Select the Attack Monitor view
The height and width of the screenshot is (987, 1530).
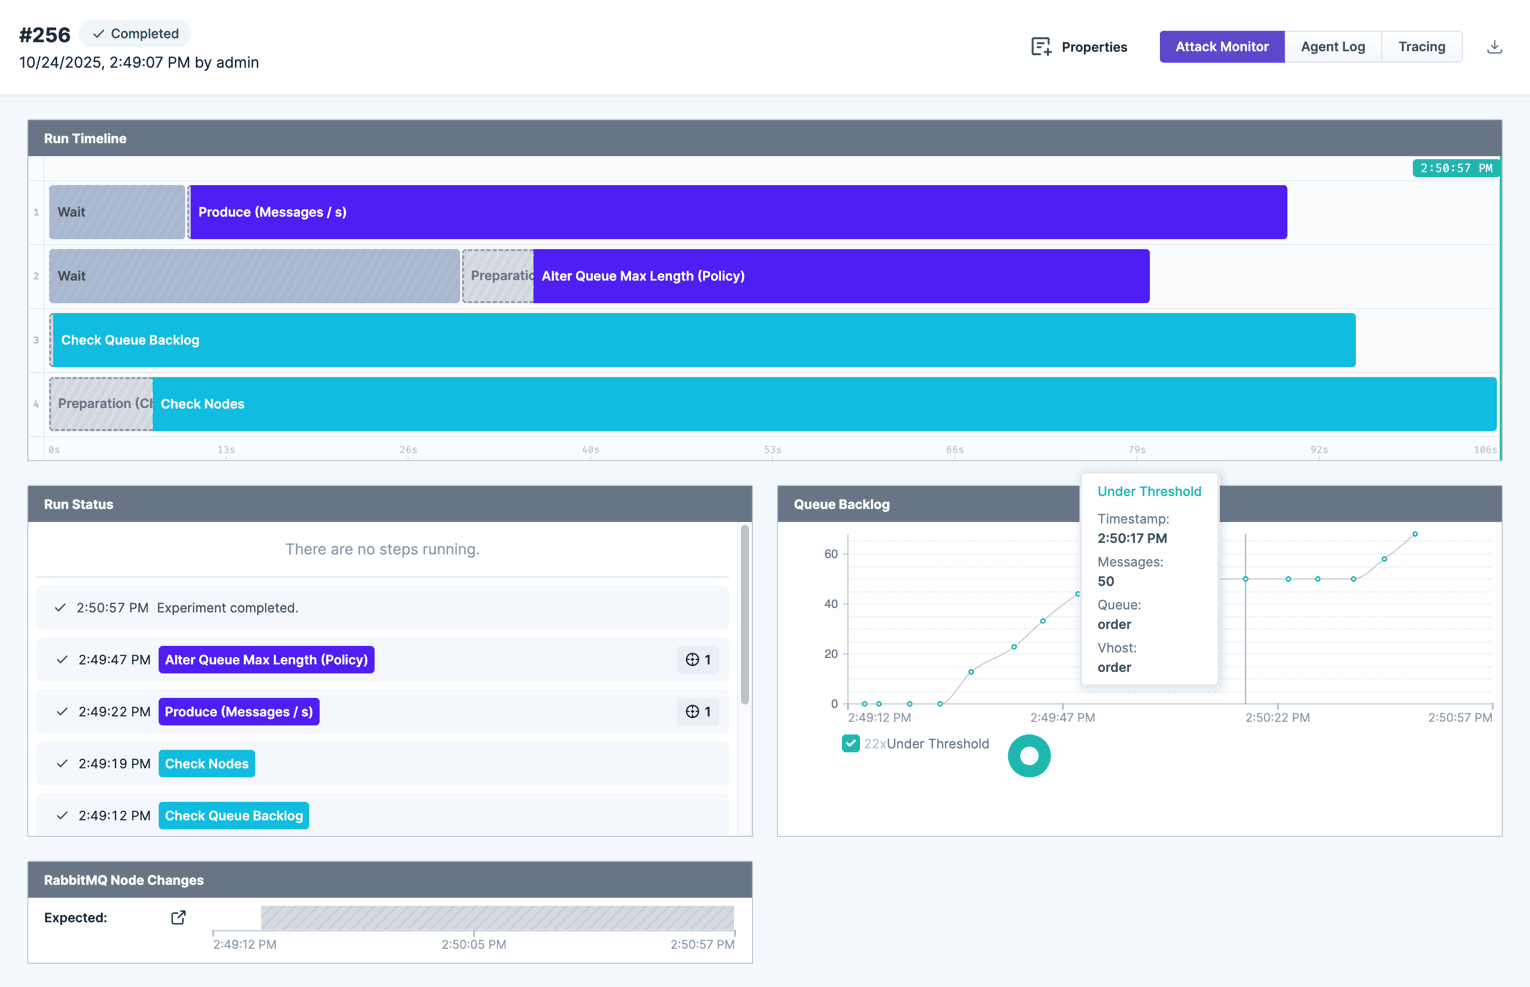[1221, 46]
